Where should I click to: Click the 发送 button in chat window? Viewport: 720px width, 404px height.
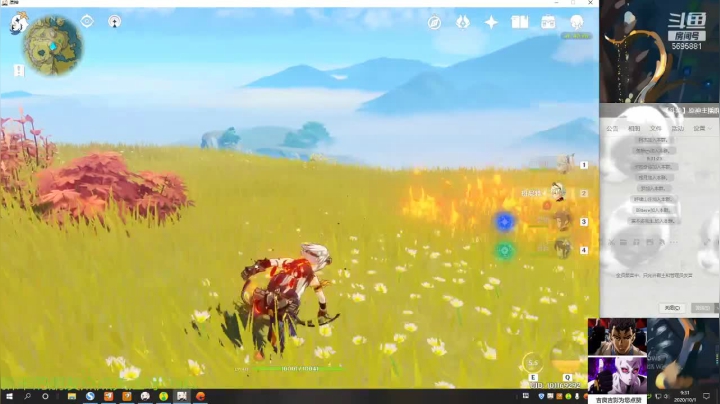pos(702,308)
